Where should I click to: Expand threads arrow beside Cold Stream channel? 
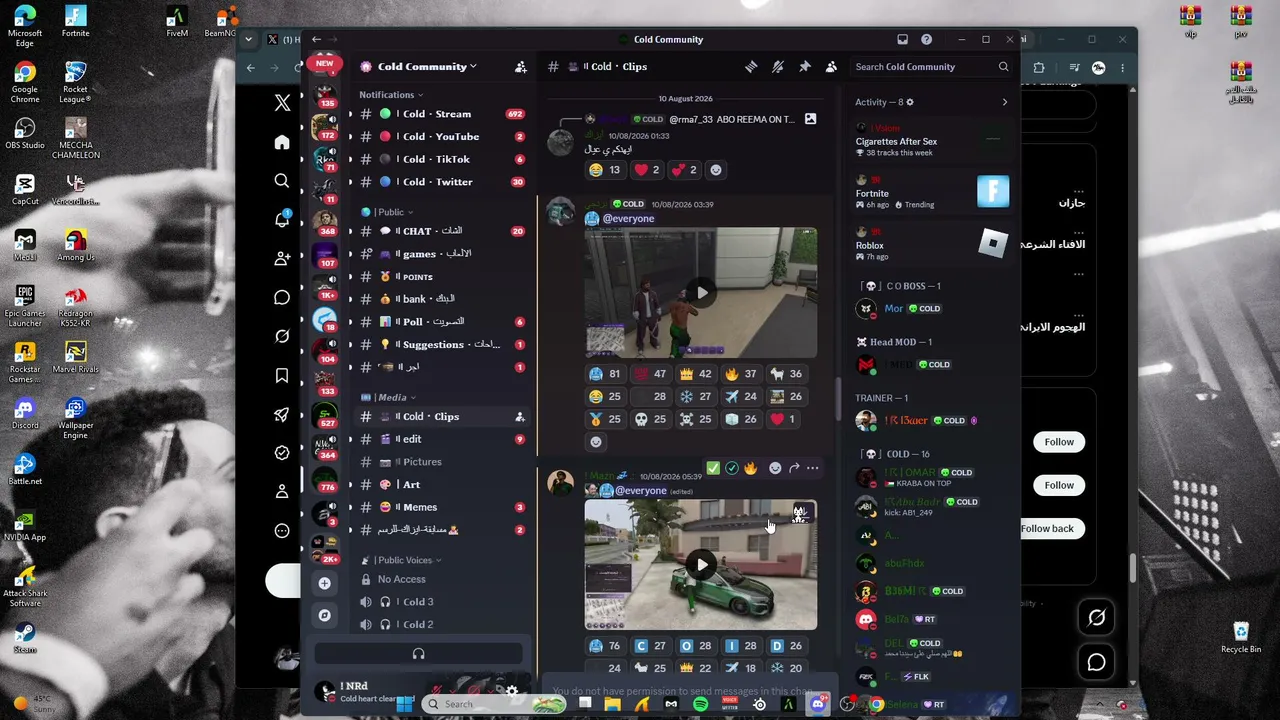350,114
